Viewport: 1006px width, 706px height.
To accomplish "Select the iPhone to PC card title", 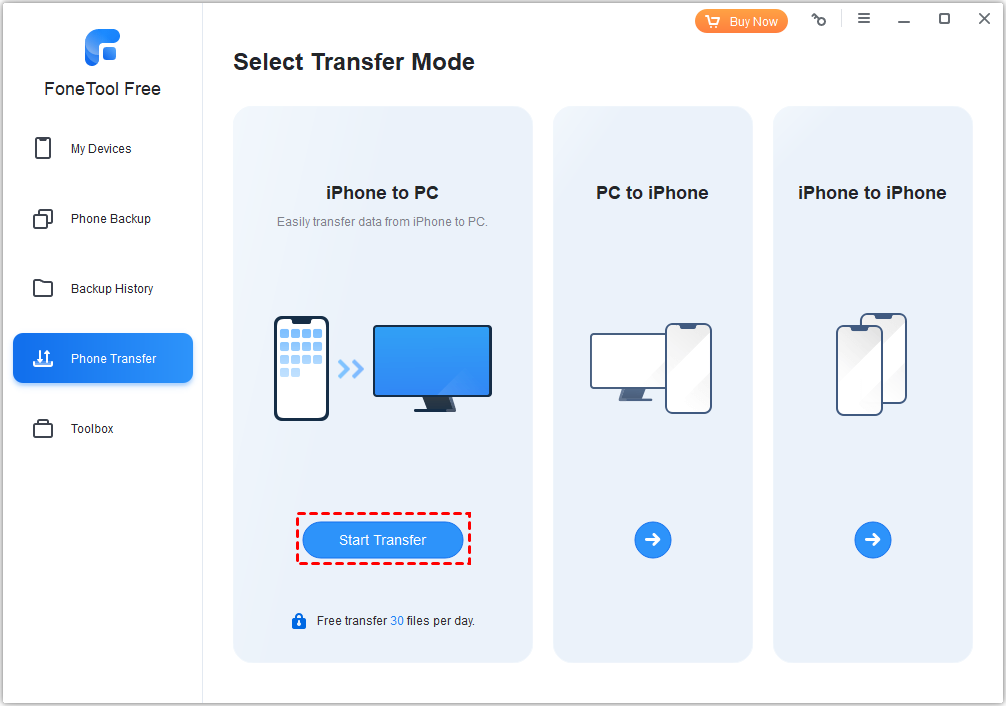I will pos(382,193).
